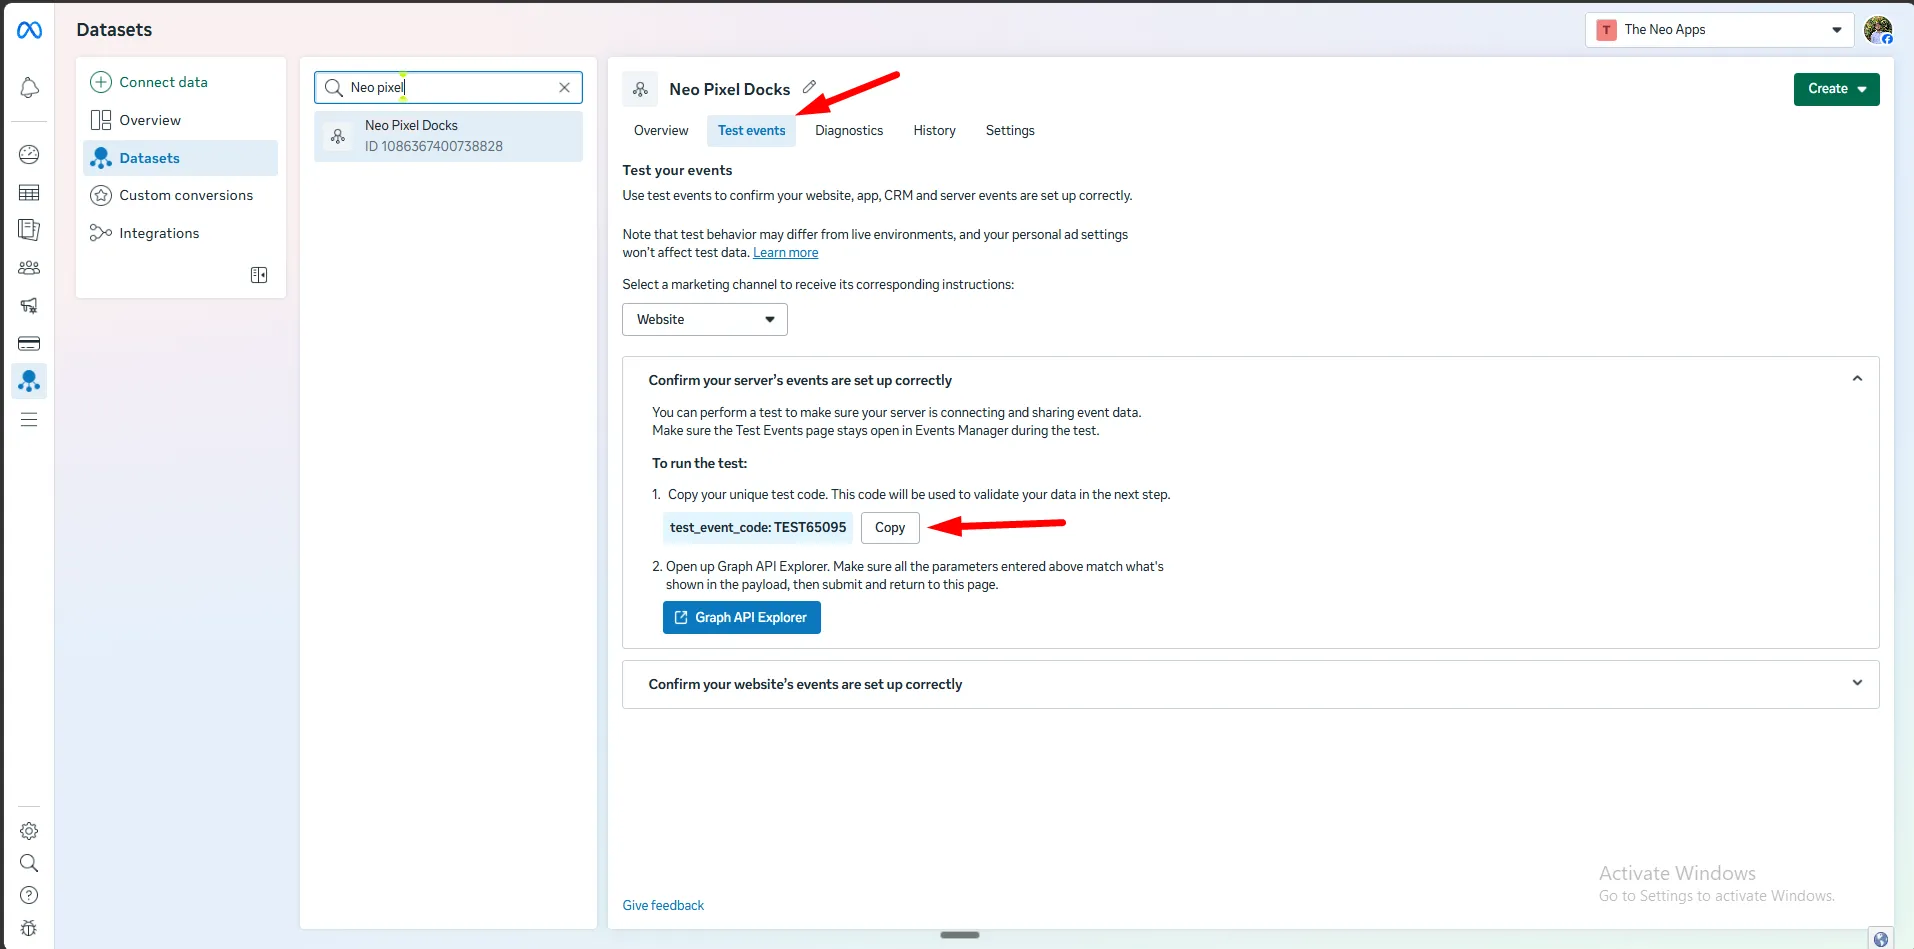Copy the test event code
This screenshot has width=1914, height=949.
point(890,528)
